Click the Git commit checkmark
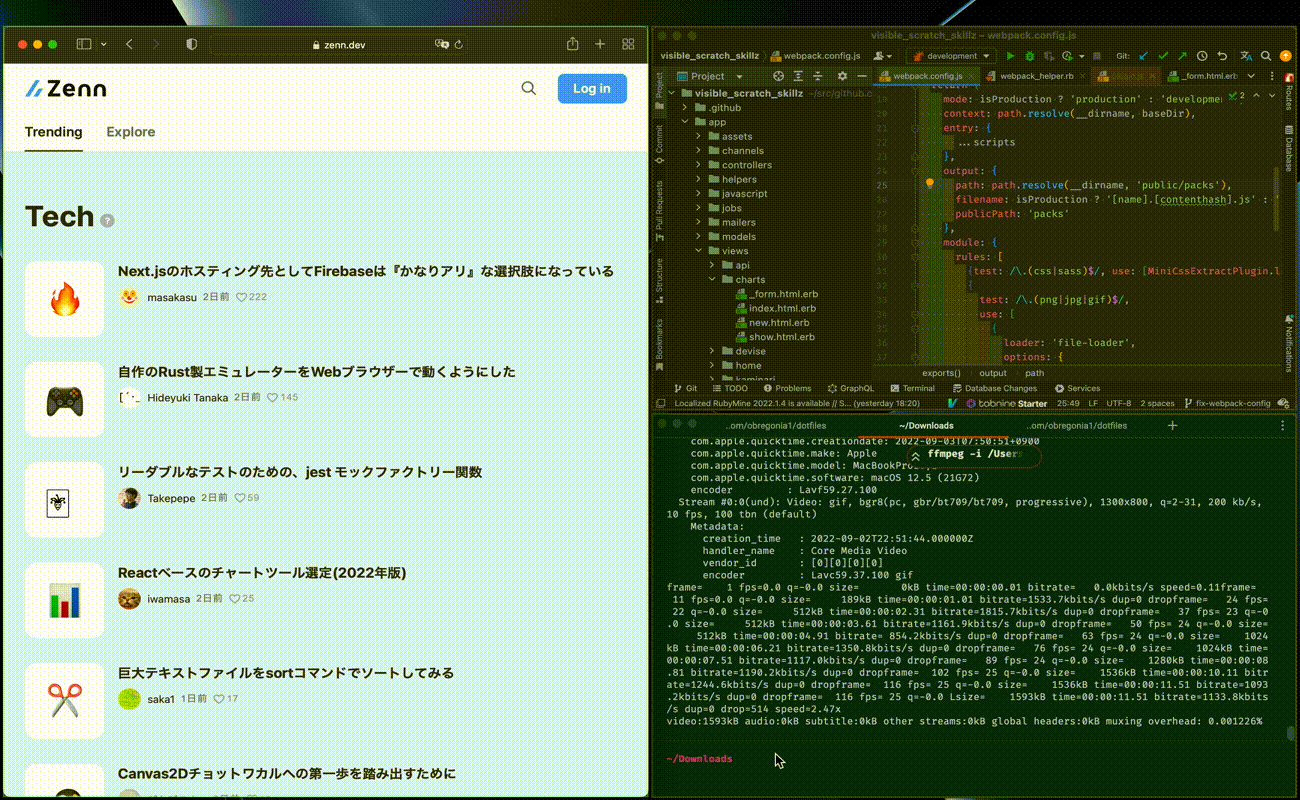Viewport: 1300px width, 800px height. [1163, 56]
